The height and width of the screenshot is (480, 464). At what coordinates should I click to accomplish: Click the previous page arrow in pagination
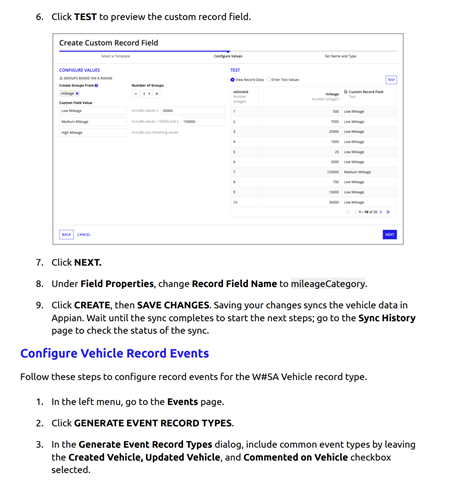(x=355, y=212)
